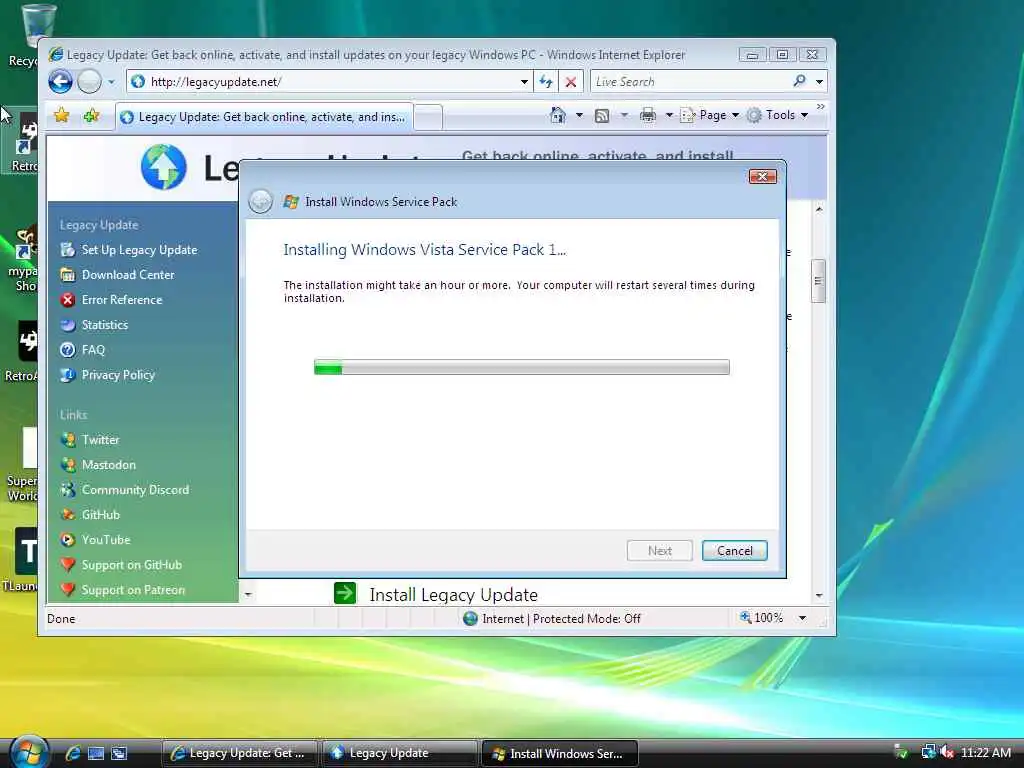Click the Error Reference red X icon
This screenshot has width=1024, height=768.
(67, 300)
